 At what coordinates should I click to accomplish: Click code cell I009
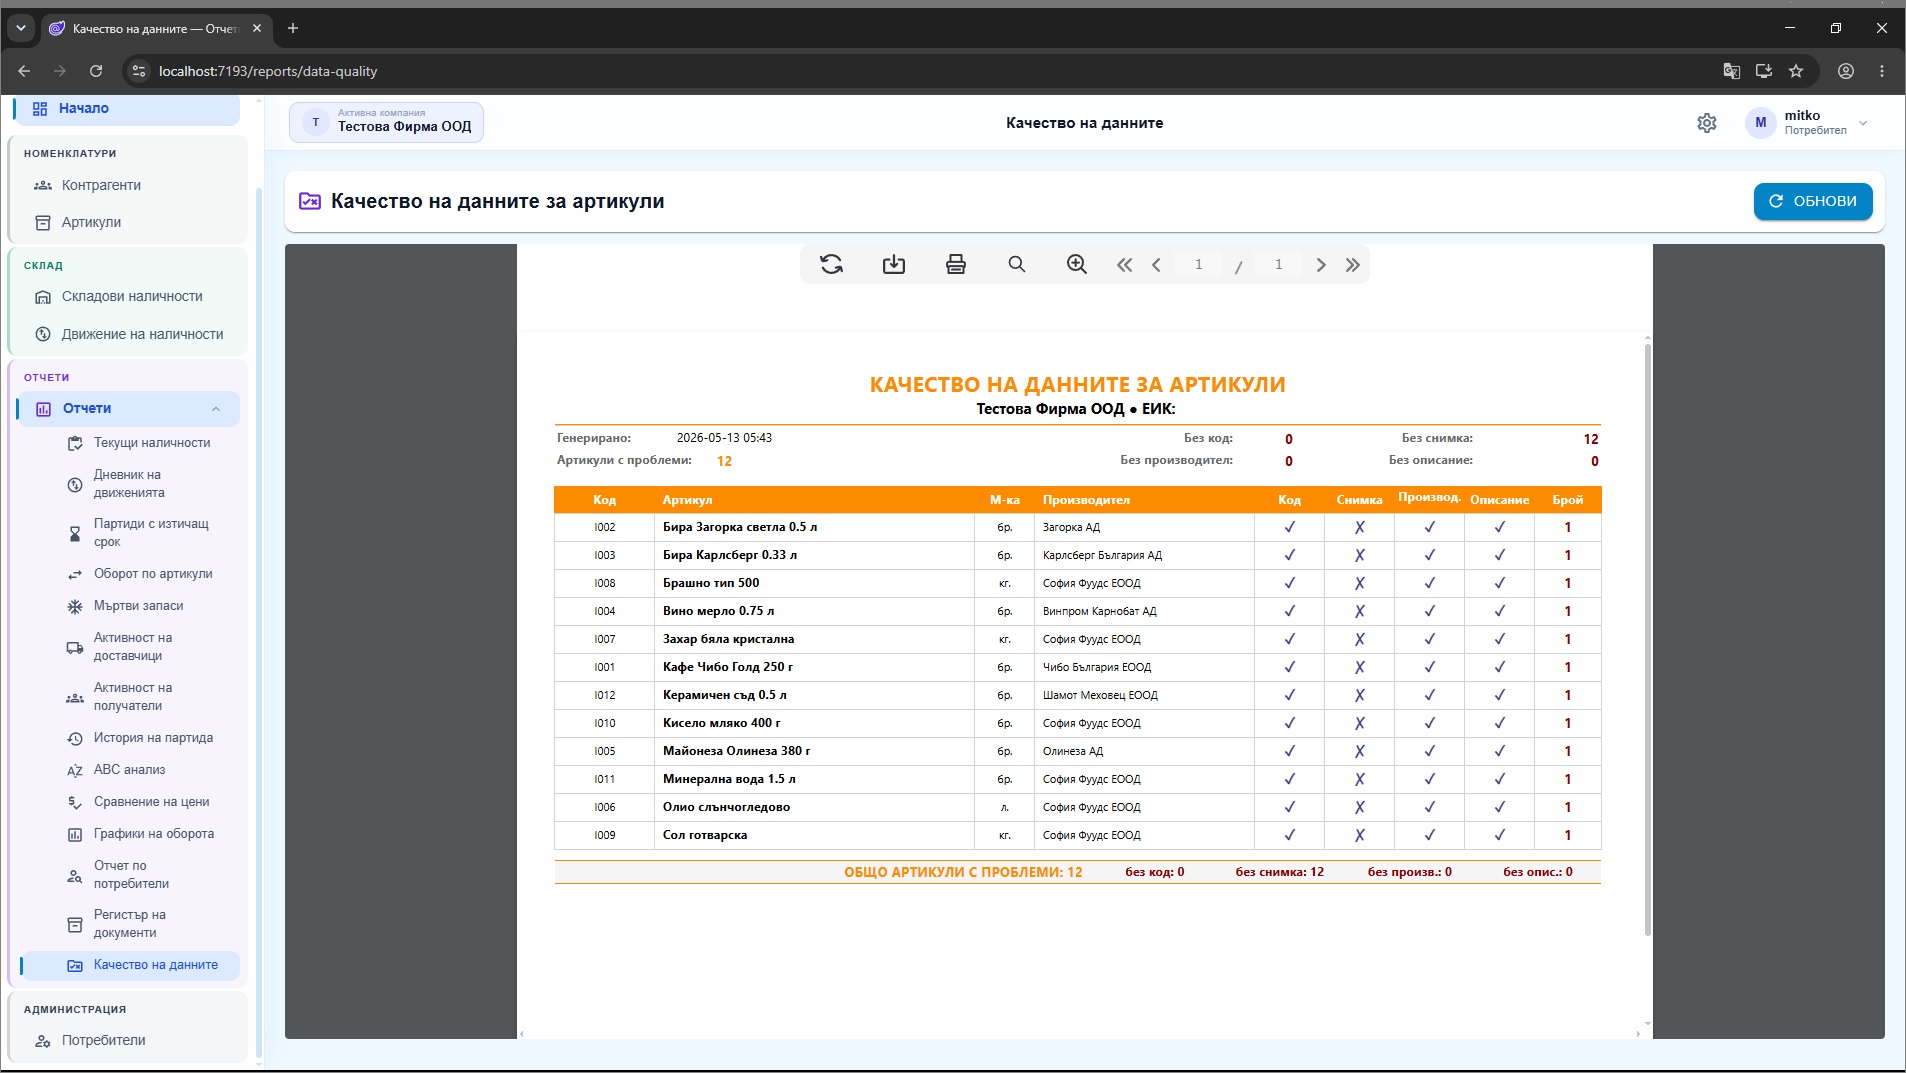[605, 835]
